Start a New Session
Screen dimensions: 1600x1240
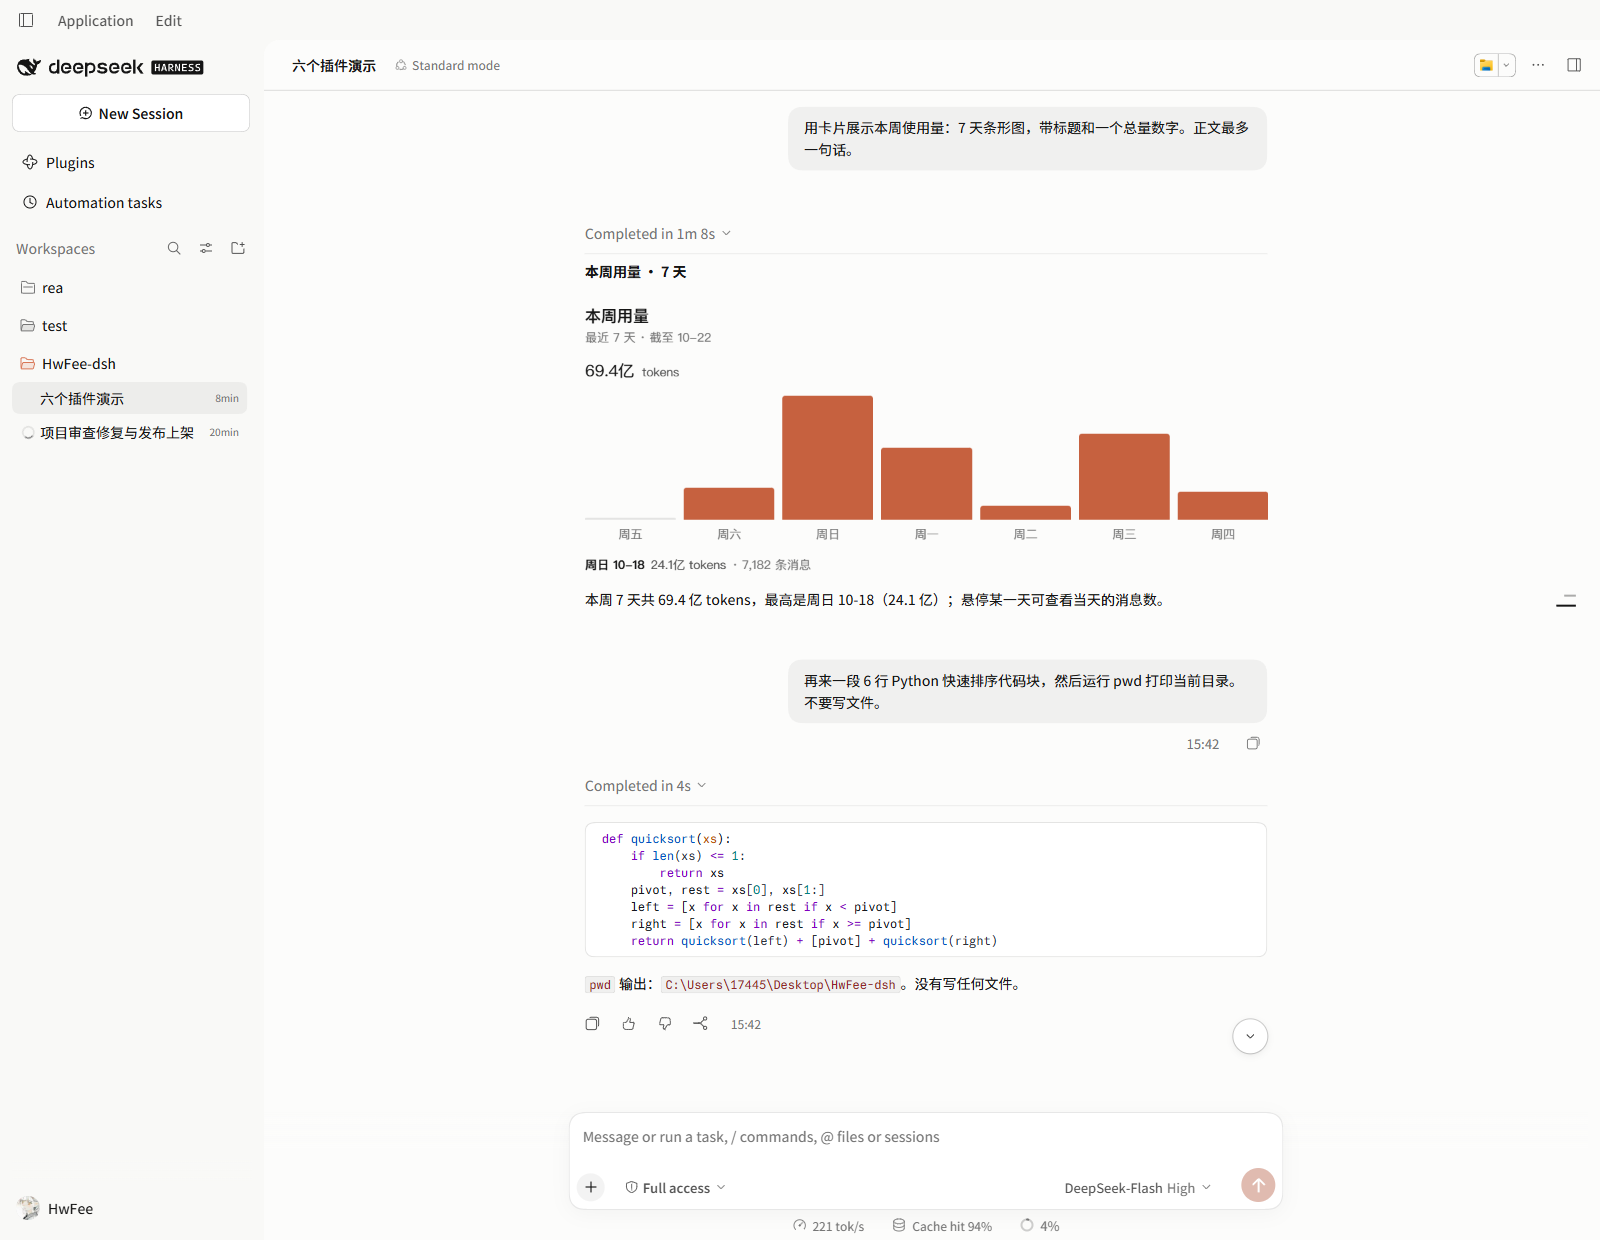pyautogui.click(x=131, y=113)
